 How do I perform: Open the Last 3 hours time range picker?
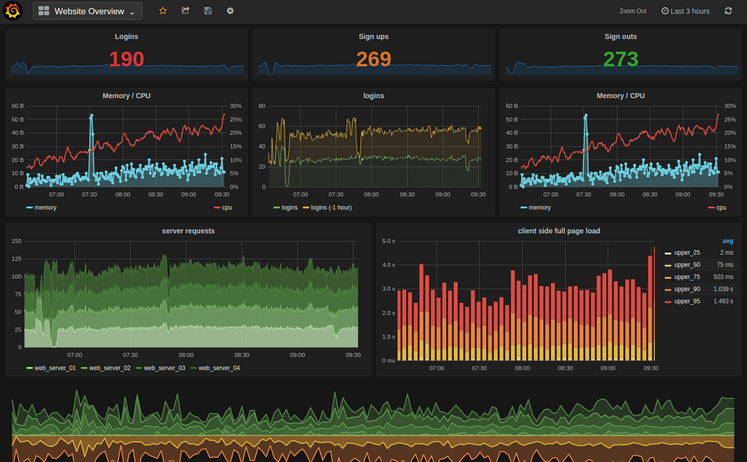pyautogui.click(x=690, y=11)
